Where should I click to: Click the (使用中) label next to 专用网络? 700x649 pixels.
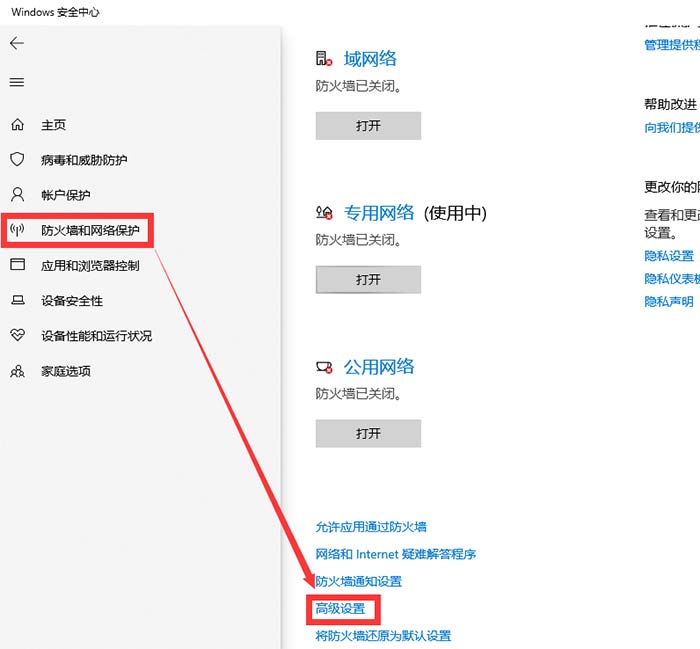tap(455, 213)
